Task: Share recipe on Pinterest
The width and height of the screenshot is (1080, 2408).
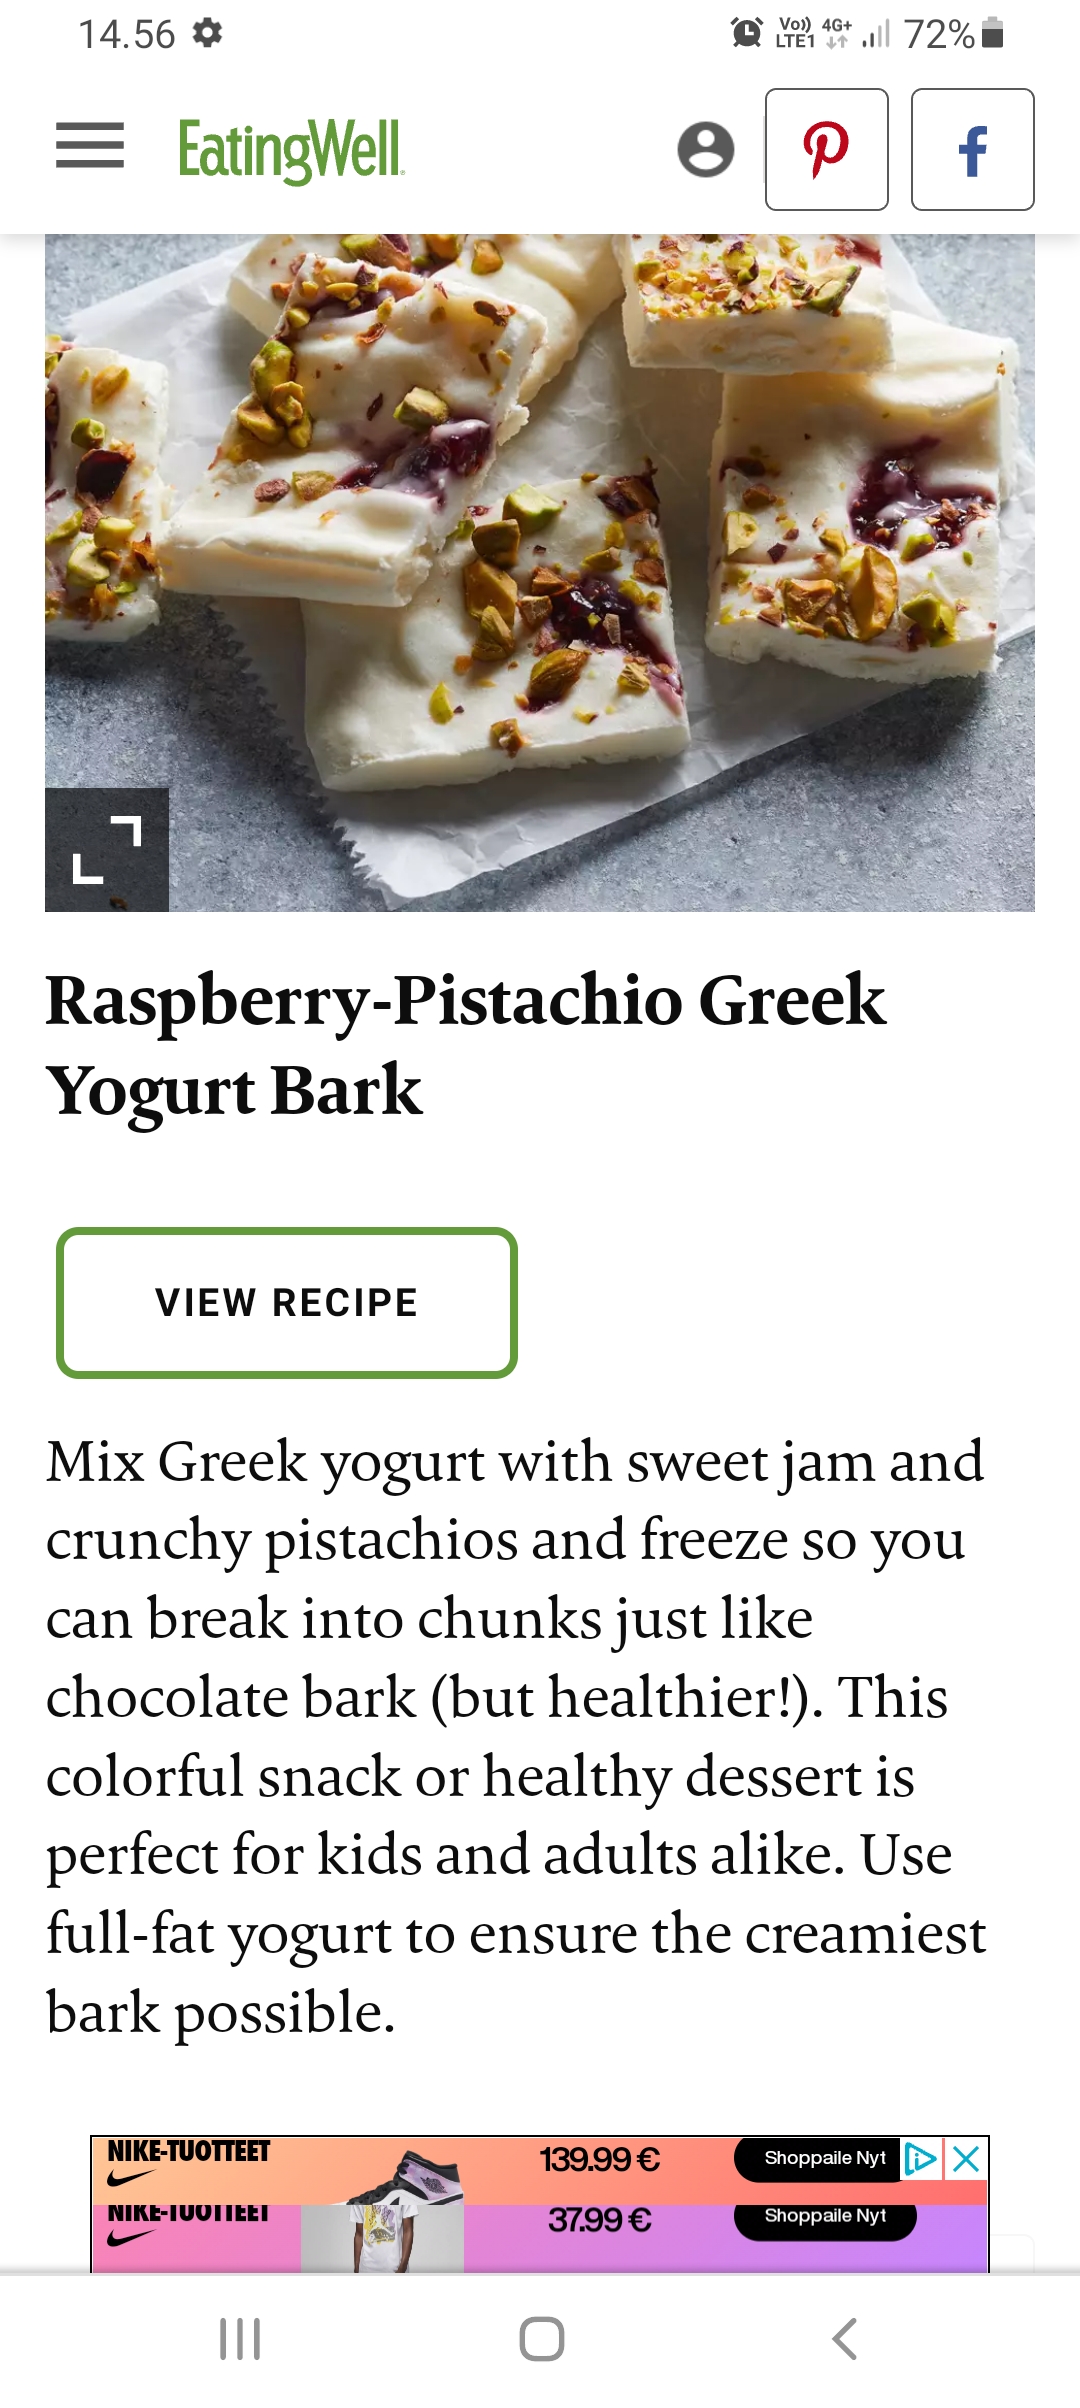Action: pyautogui.click(x=826, y=150)
